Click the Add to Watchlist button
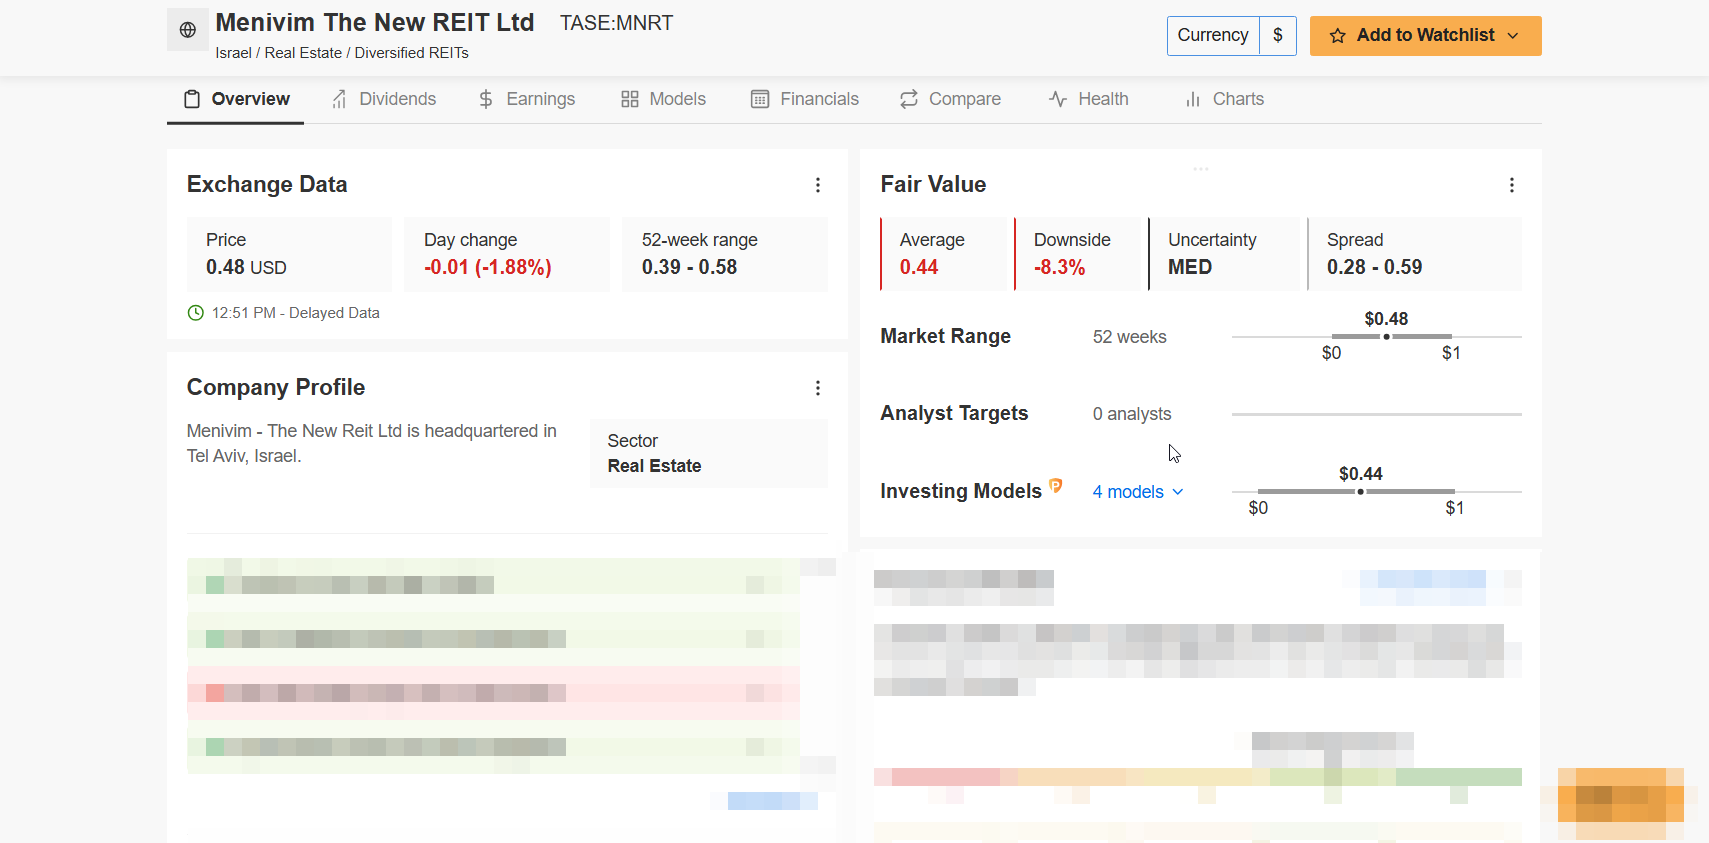Image resolution: width=1709 pixels, height=843 pixels. pyautogui.click(x=1425, y=36)
